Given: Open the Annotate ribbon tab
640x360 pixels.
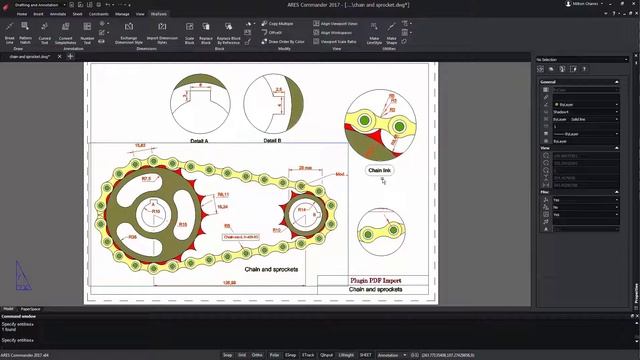Looking at the screenshot, I should [58, 14].
